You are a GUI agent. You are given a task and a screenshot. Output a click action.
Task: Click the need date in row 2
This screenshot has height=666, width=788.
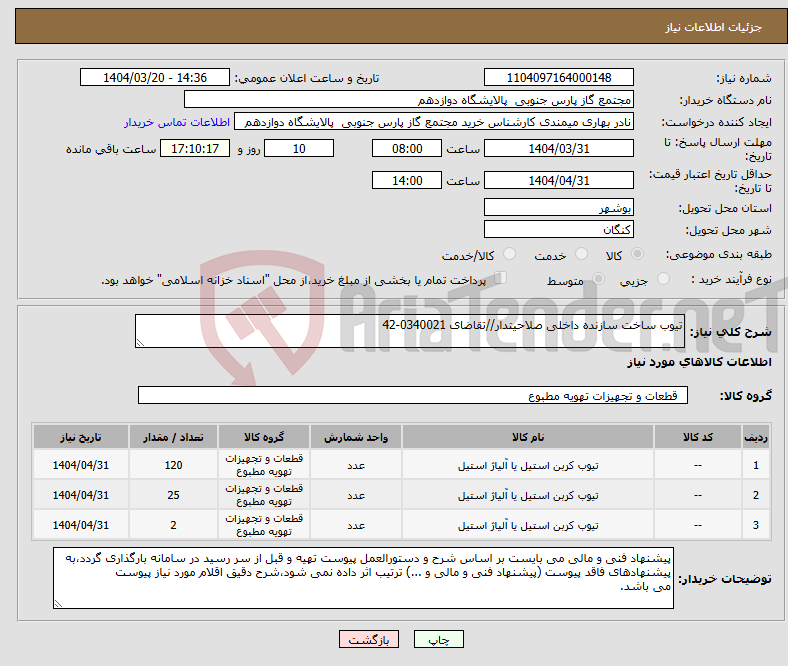point(81,496)
